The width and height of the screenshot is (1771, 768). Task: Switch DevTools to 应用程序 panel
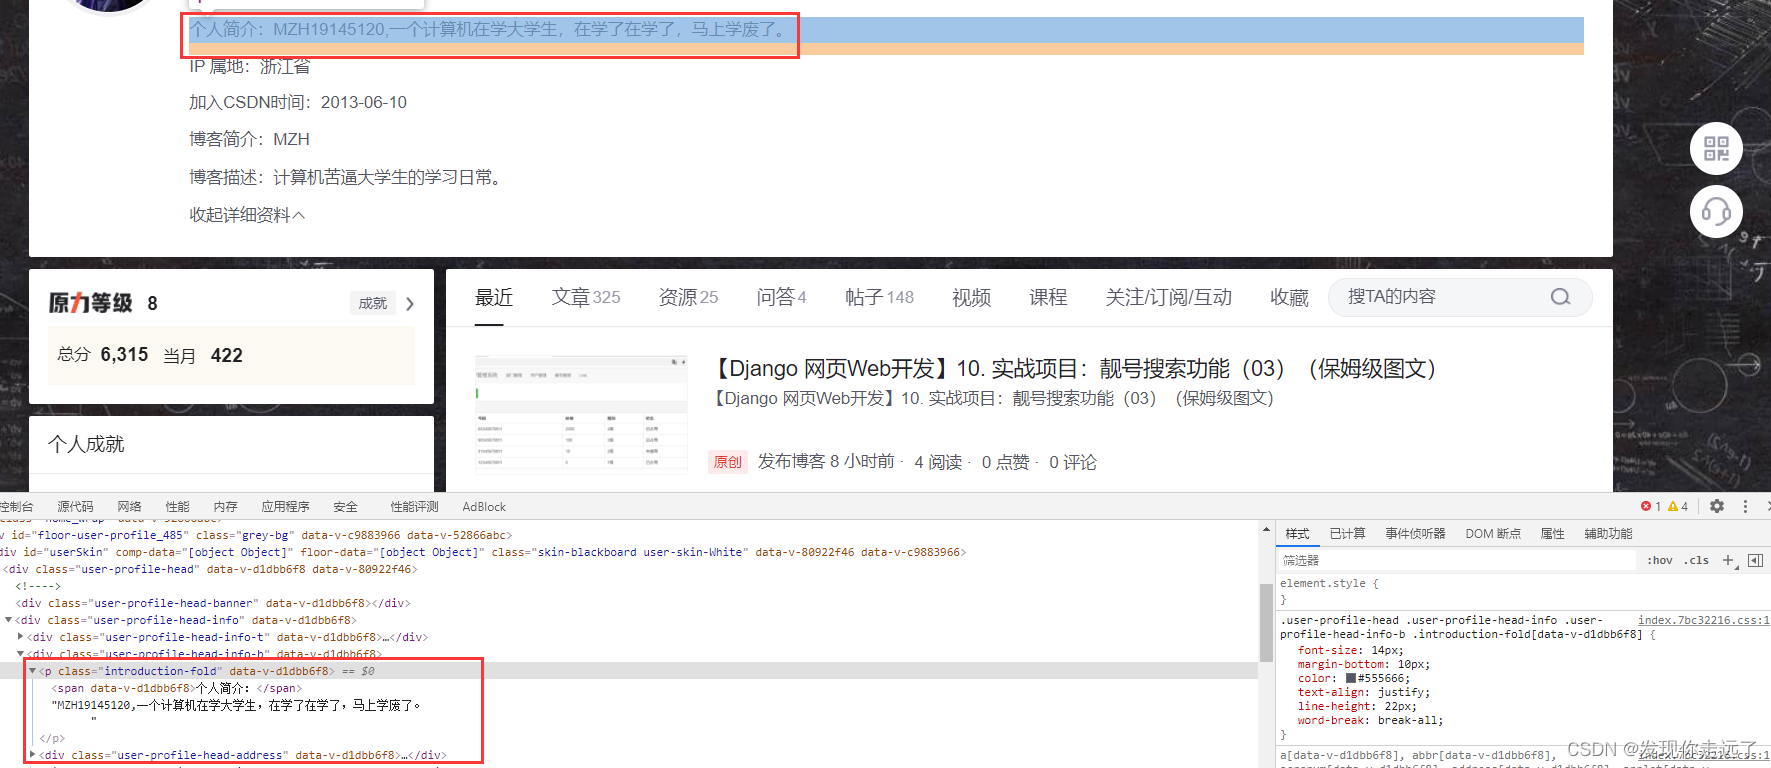pos(285,507)
